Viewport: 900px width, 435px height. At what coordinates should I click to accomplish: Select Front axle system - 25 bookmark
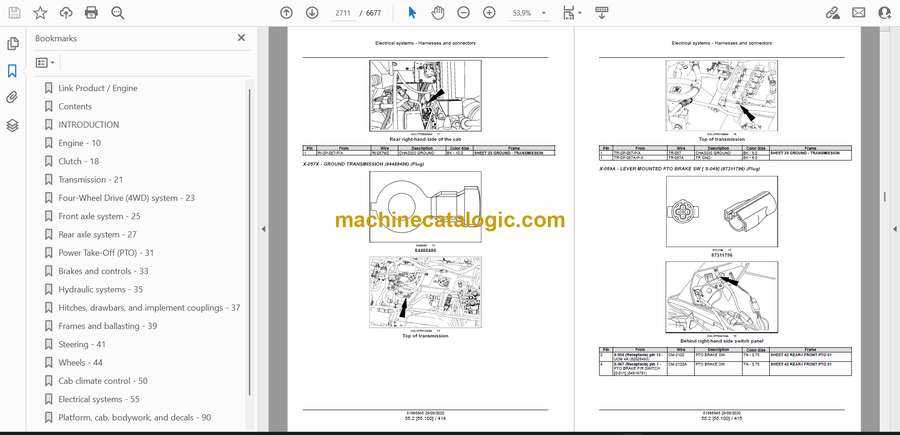[x=99, y=216]
